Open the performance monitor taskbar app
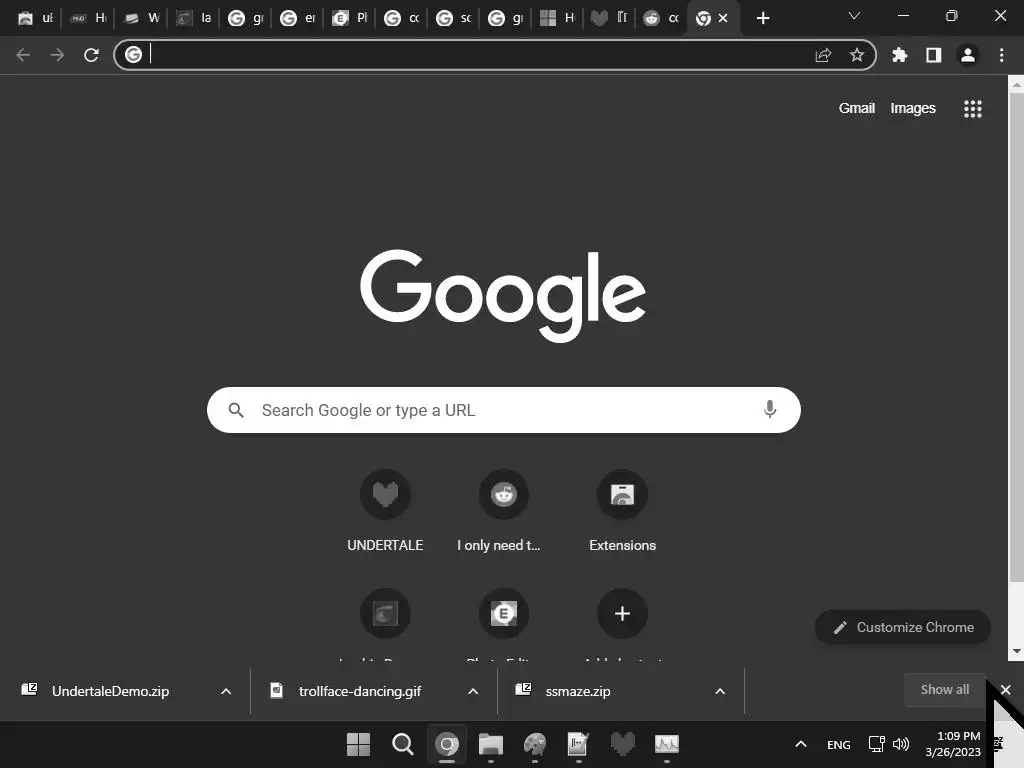1024x768 pixels. click(x=667, y=744)
